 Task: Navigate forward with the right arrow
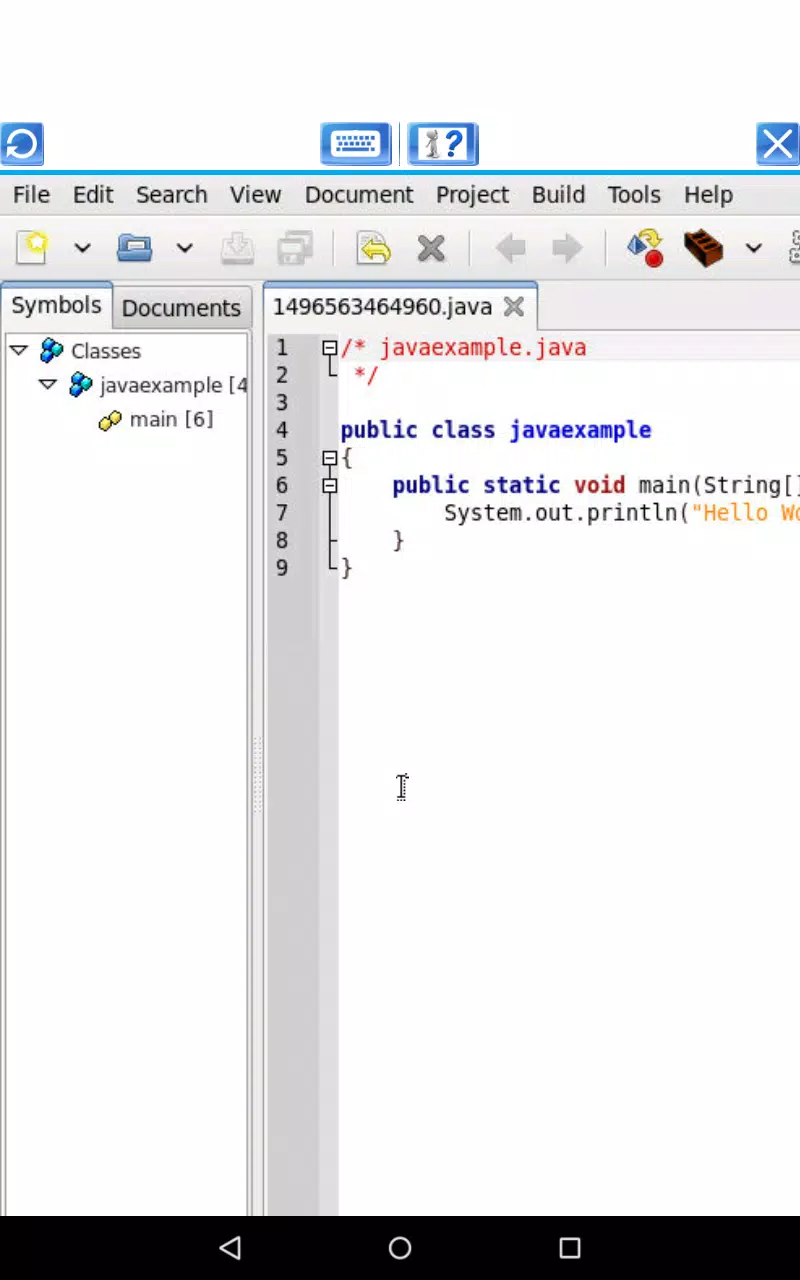point(567,248)
